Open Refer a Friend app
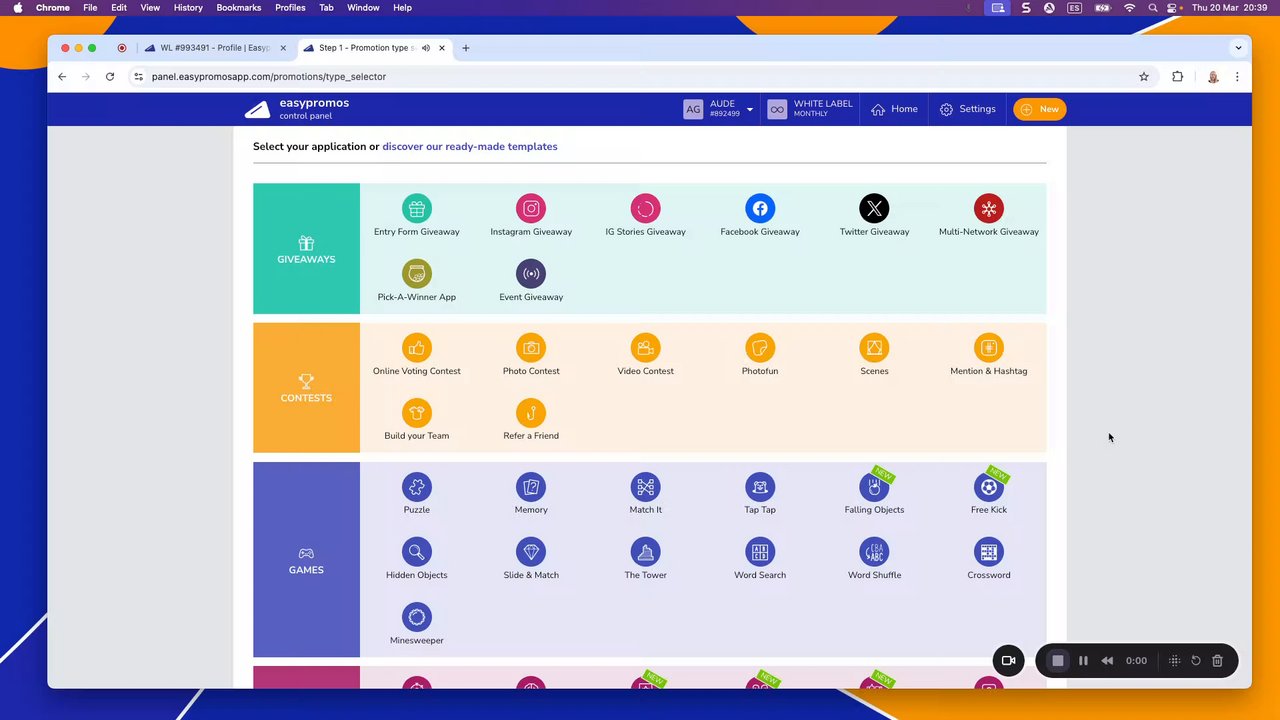Screen dimensions: 1280x720 [x=531, y=421]
